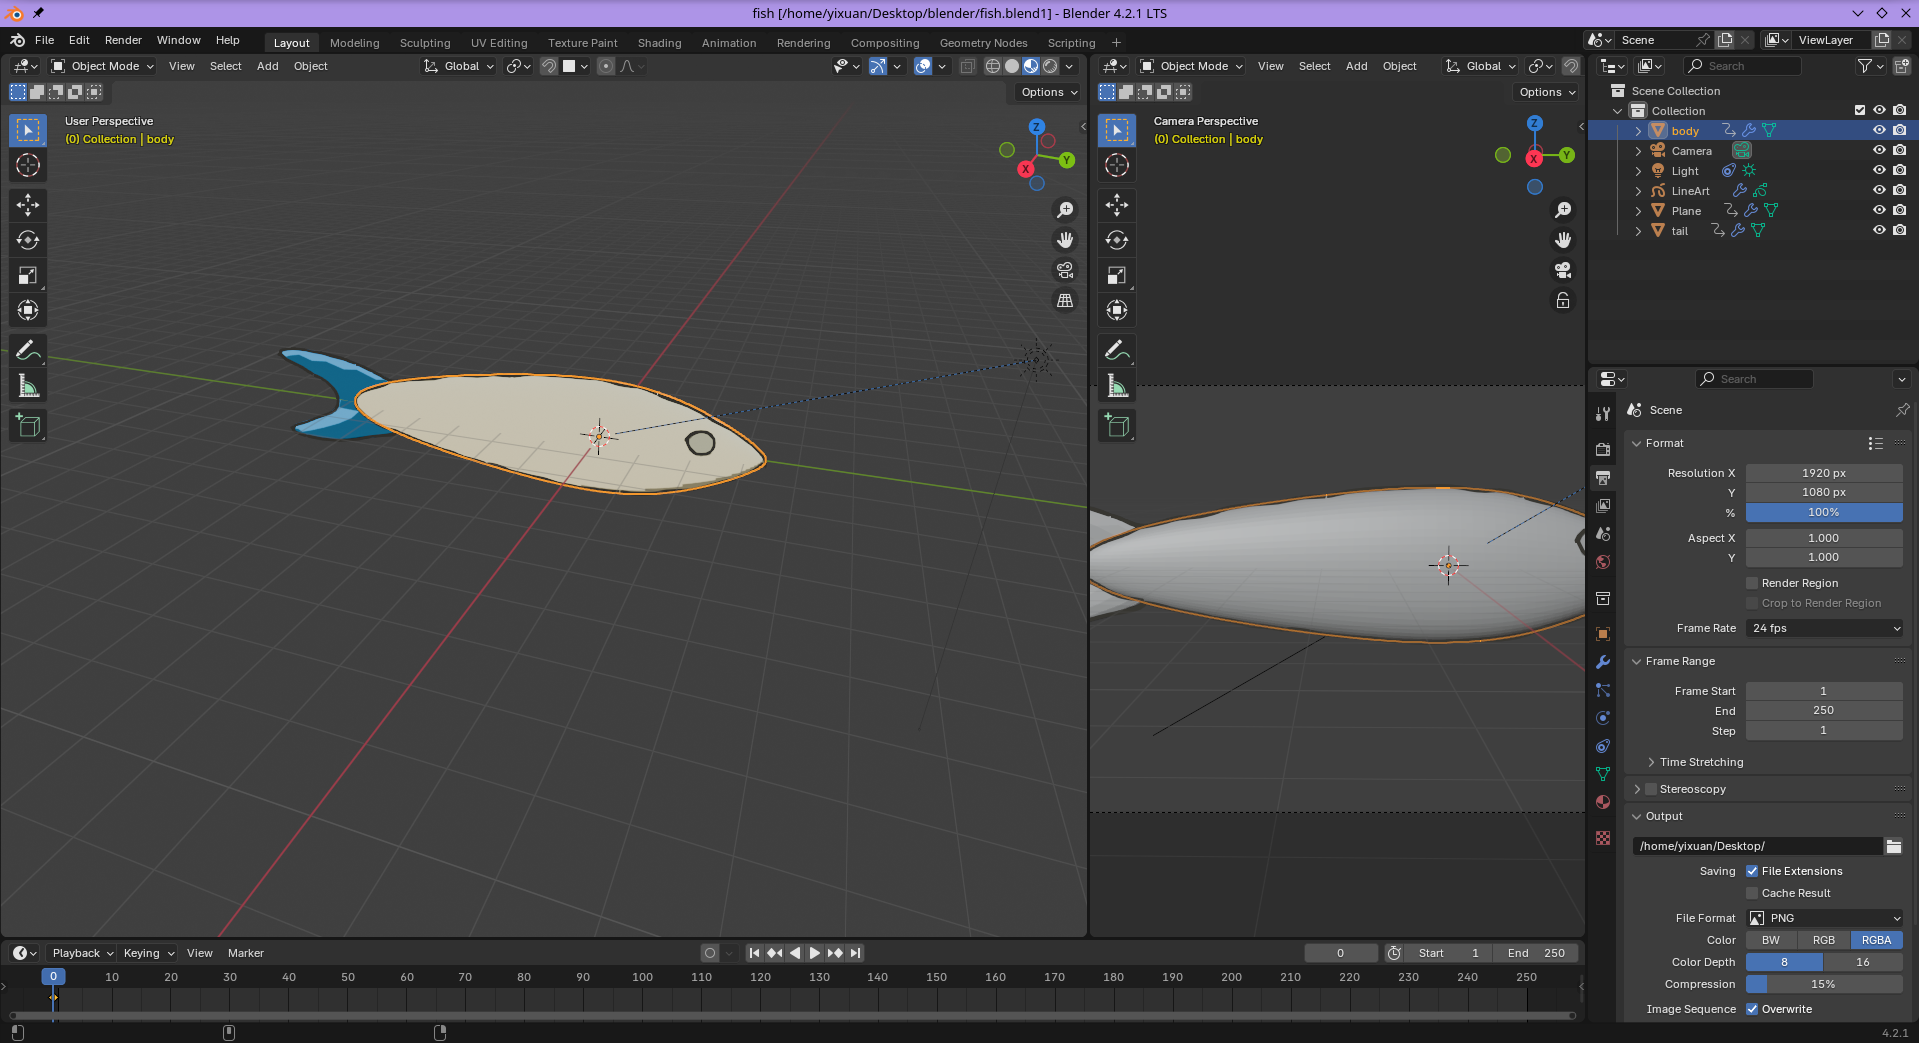Toggle camera view in left viewport
Image resolution: width=1919 pixels, height=1043 pixels.
pyautogui.click(x=1065, y=270)
